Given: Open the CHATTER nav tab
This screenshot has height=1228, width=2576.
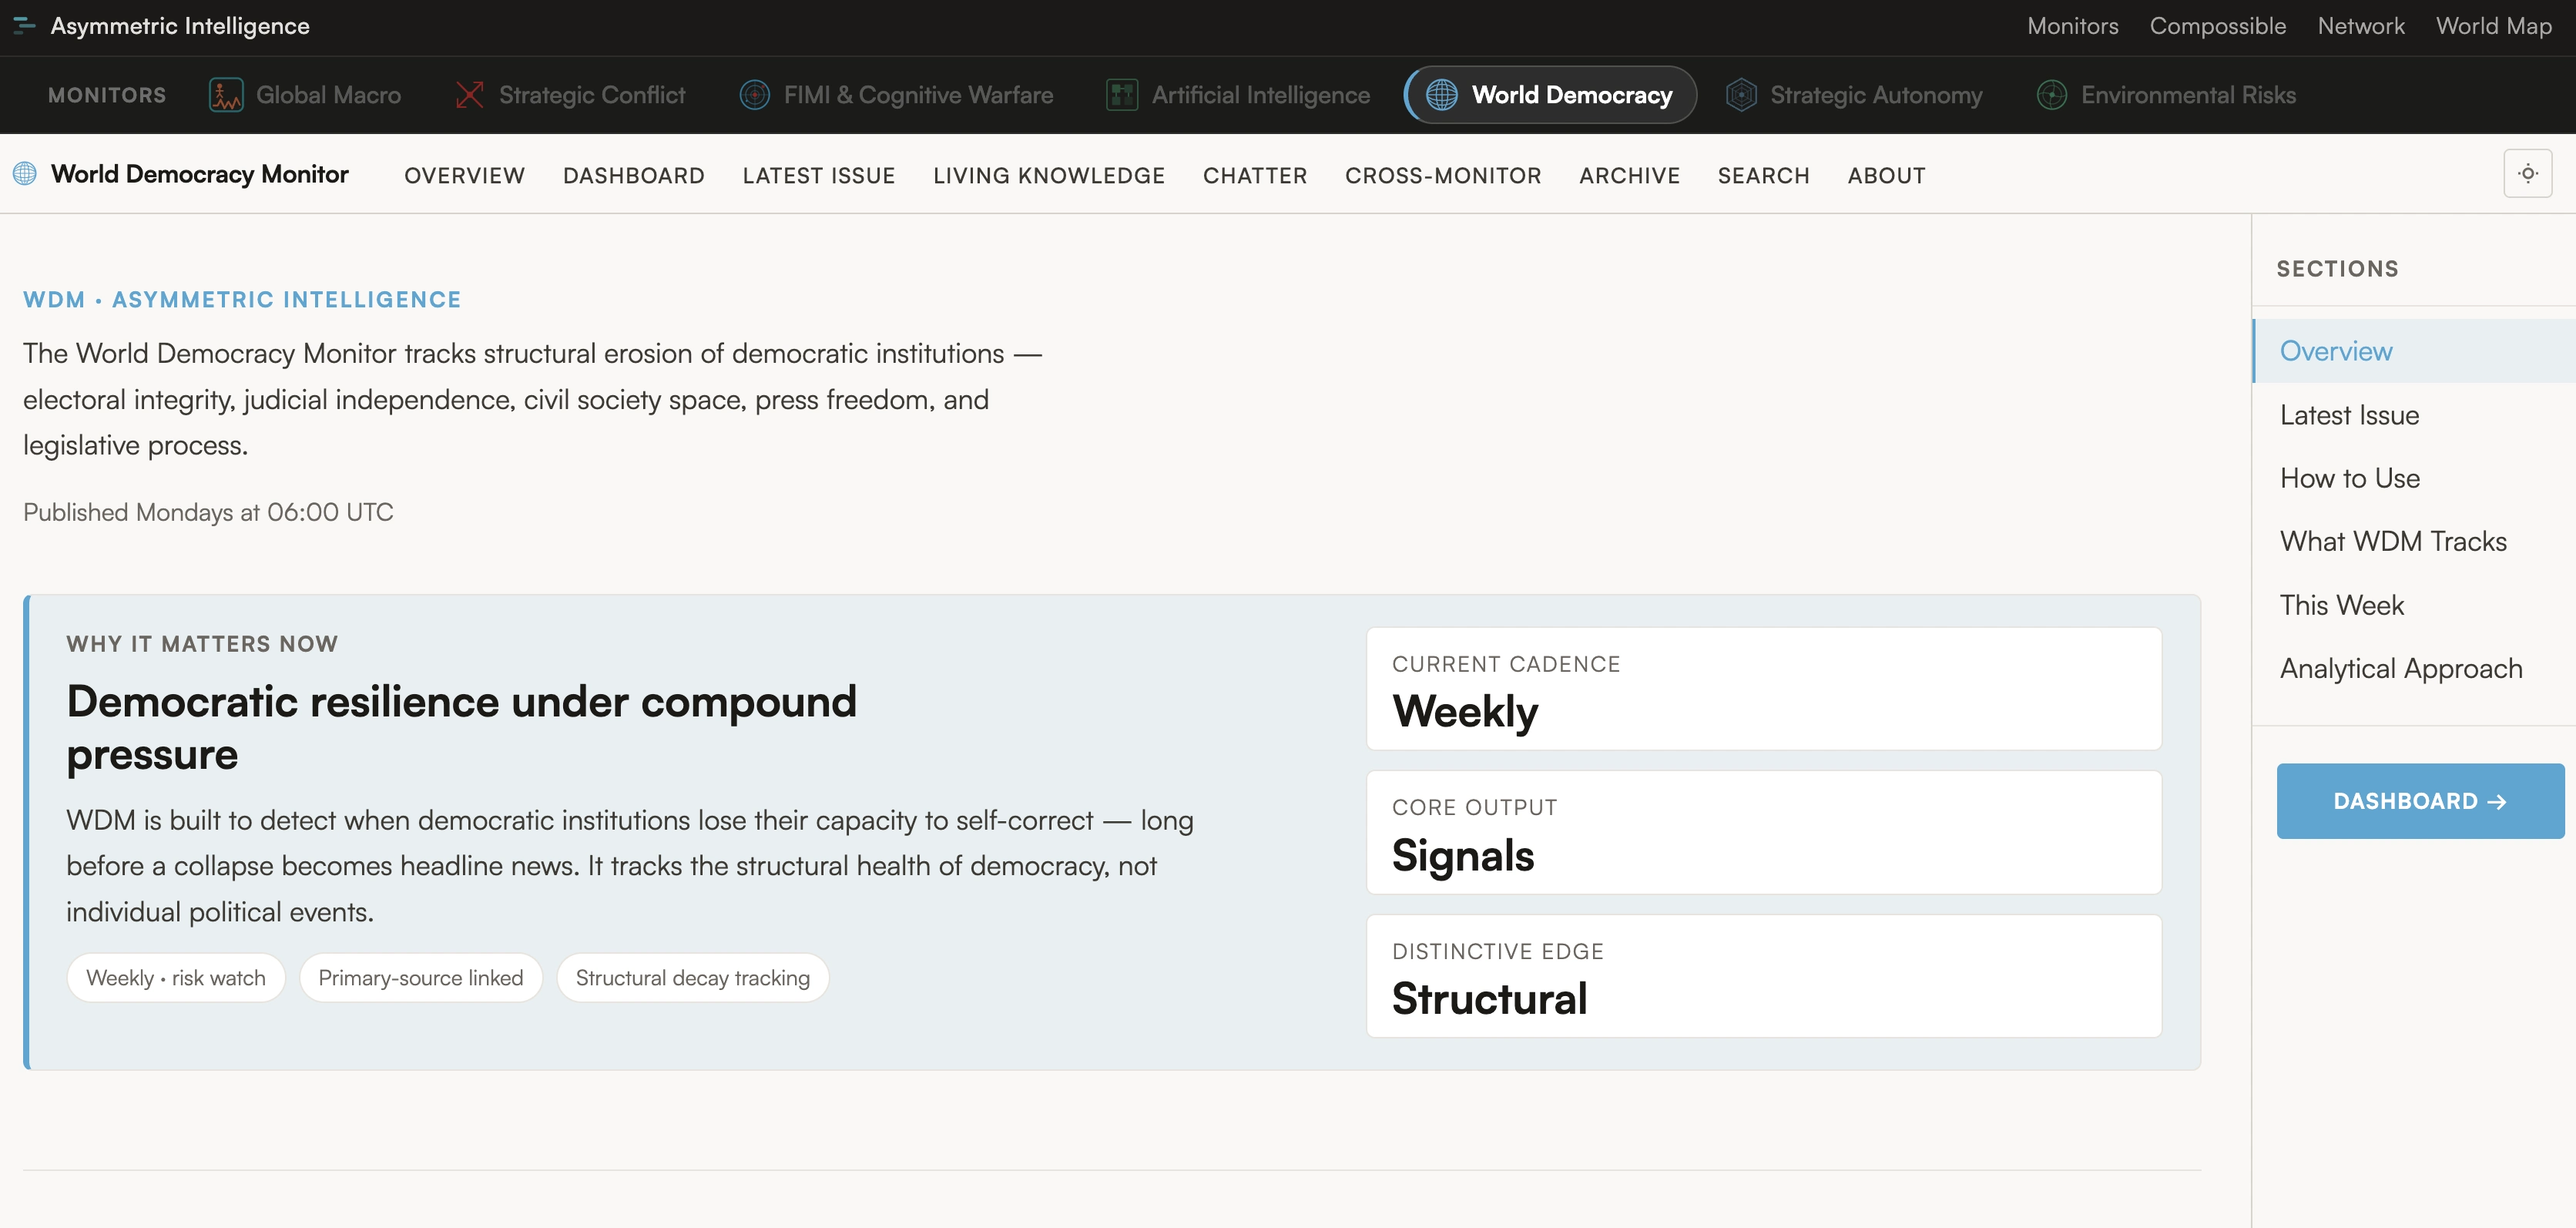Looking at the screenshot, I should pos(1254,175).
